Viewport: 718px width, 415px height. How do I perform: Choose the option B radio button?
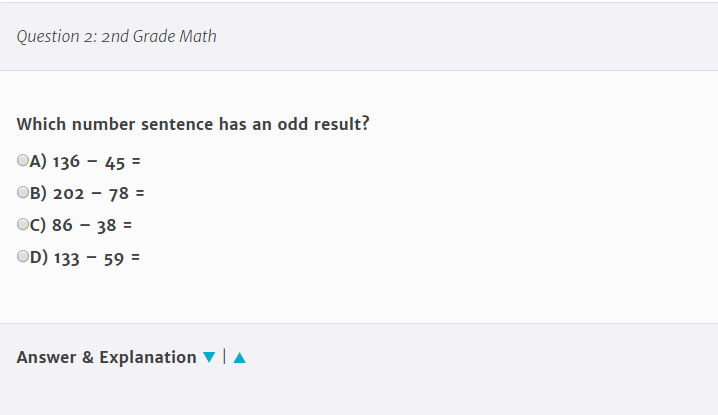(x=23, y=192)
